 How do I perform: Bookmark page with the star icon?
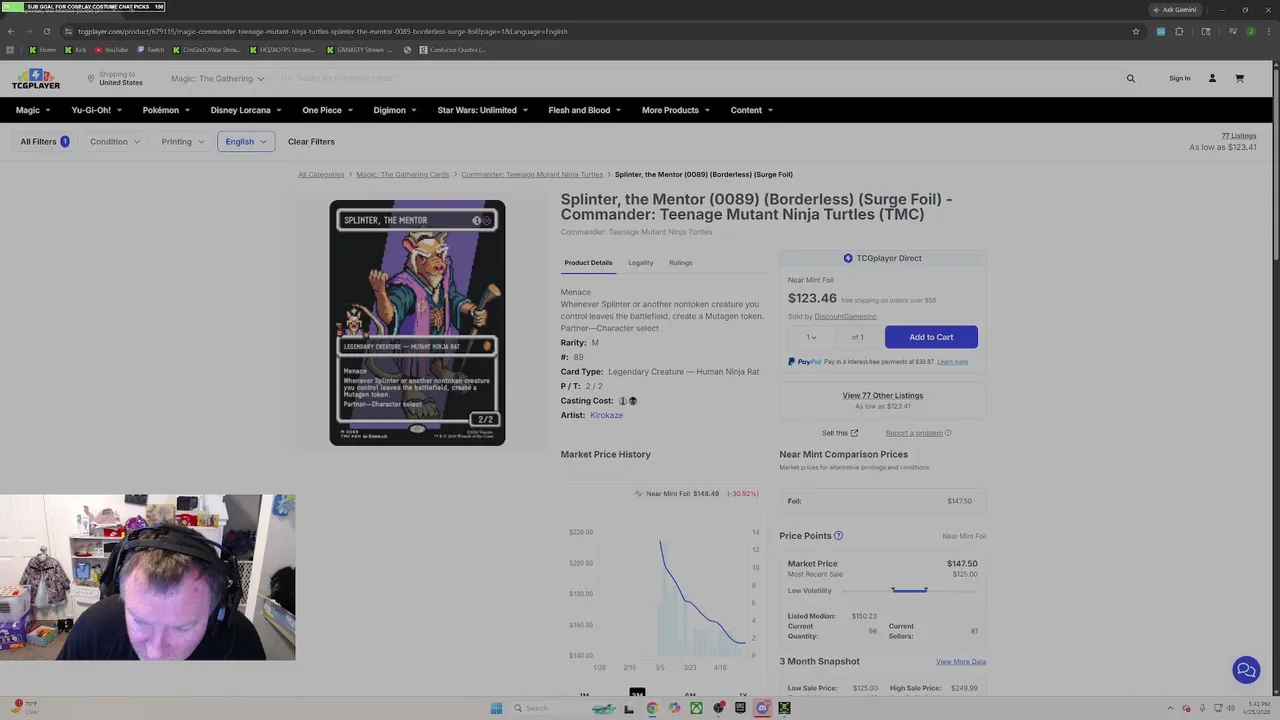(1136, 31)
